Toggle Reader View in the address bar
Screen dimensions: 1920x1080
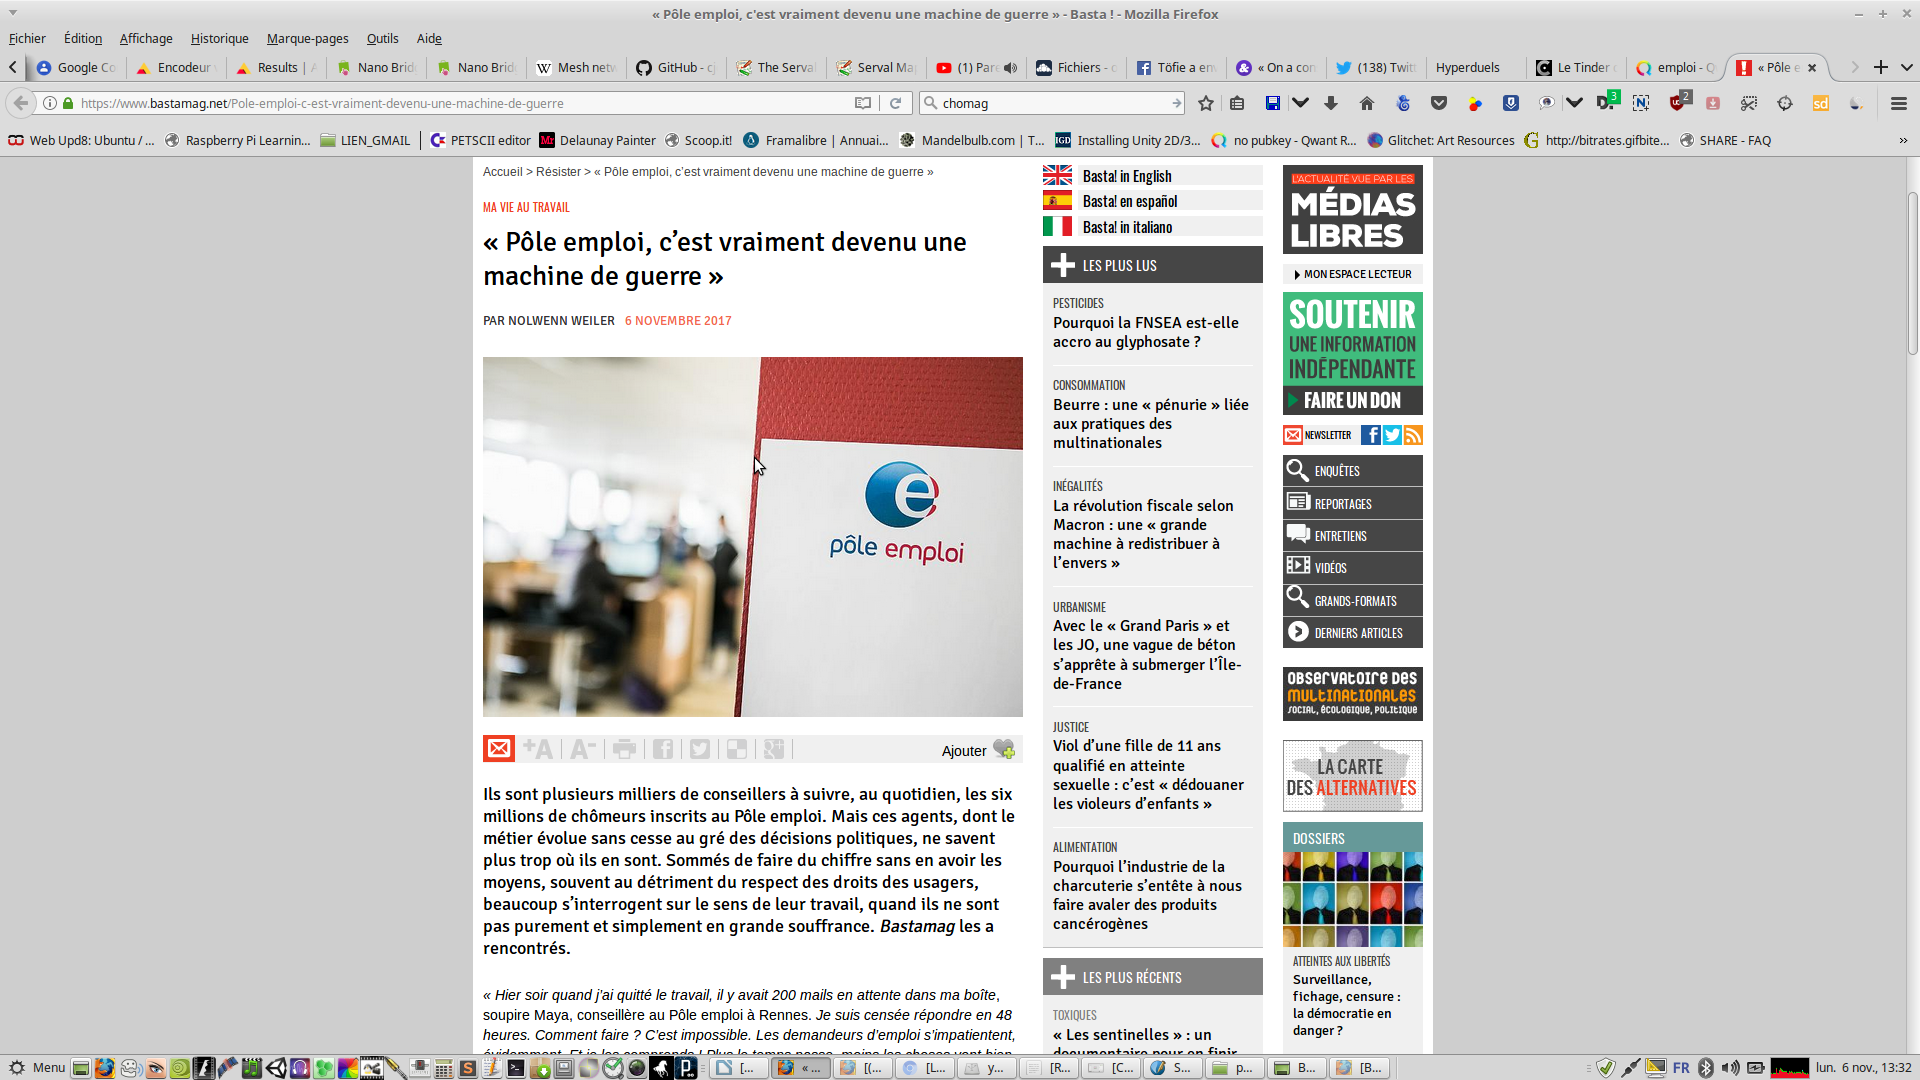point(863,103)
